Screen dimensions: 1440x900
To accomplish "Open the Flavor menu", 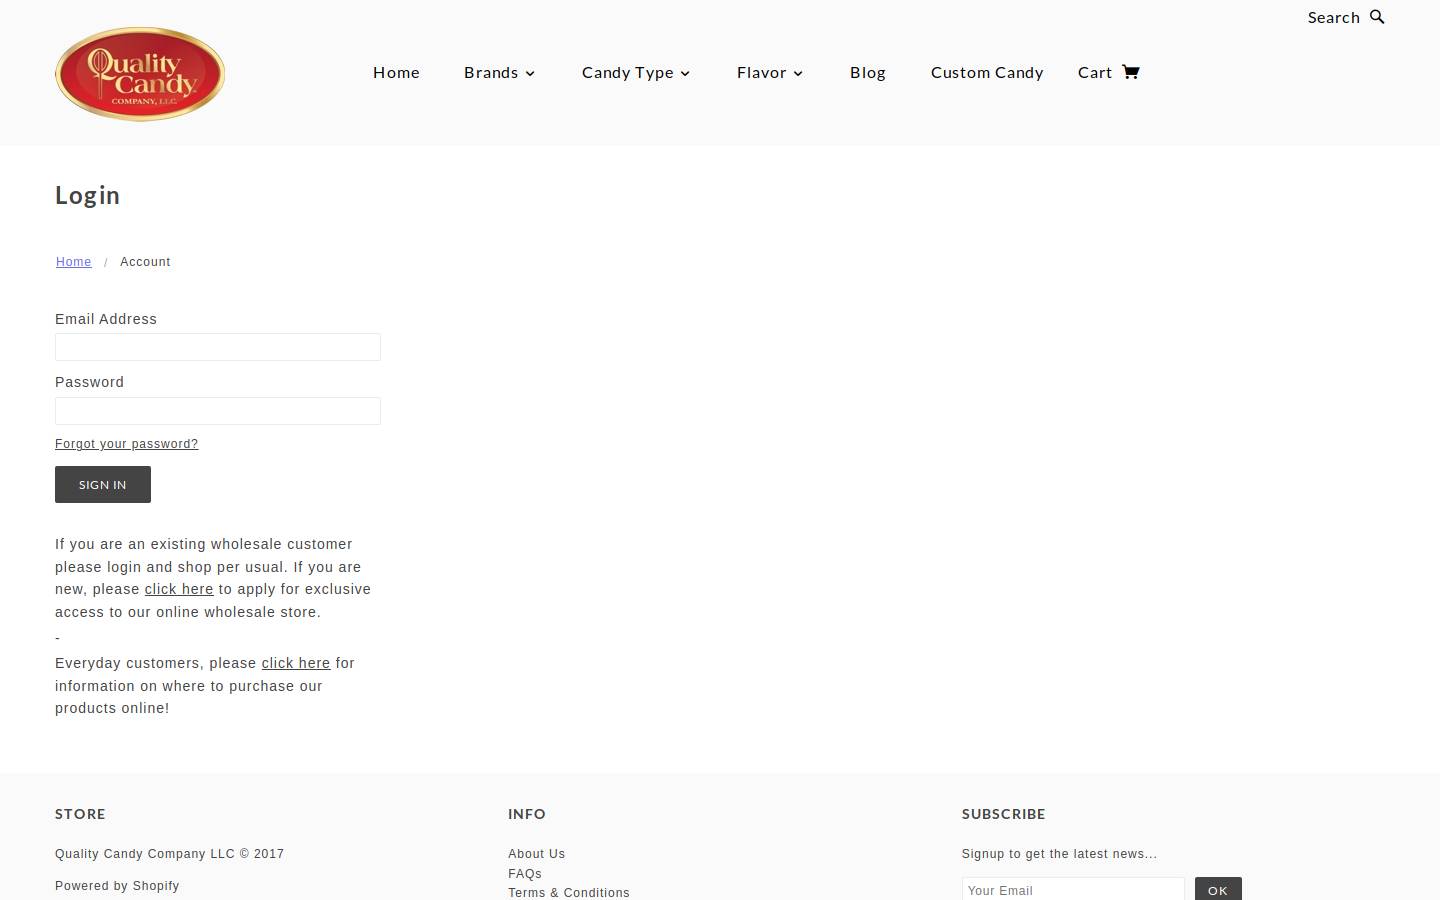I will click(762, 72).
